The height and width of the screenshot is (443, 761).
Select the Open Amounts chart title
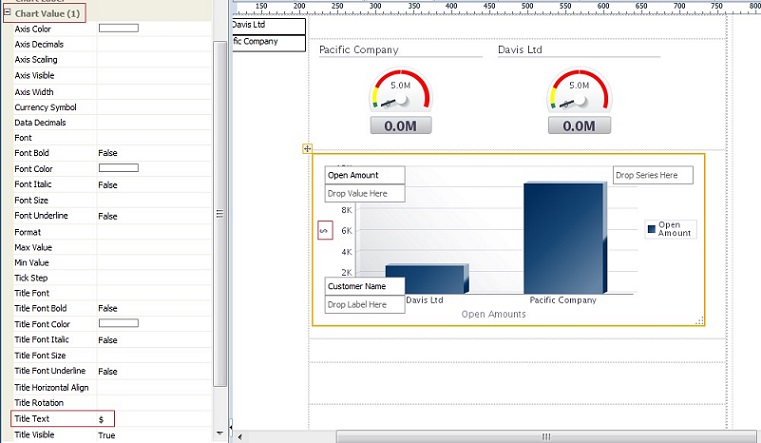point(493,314)
